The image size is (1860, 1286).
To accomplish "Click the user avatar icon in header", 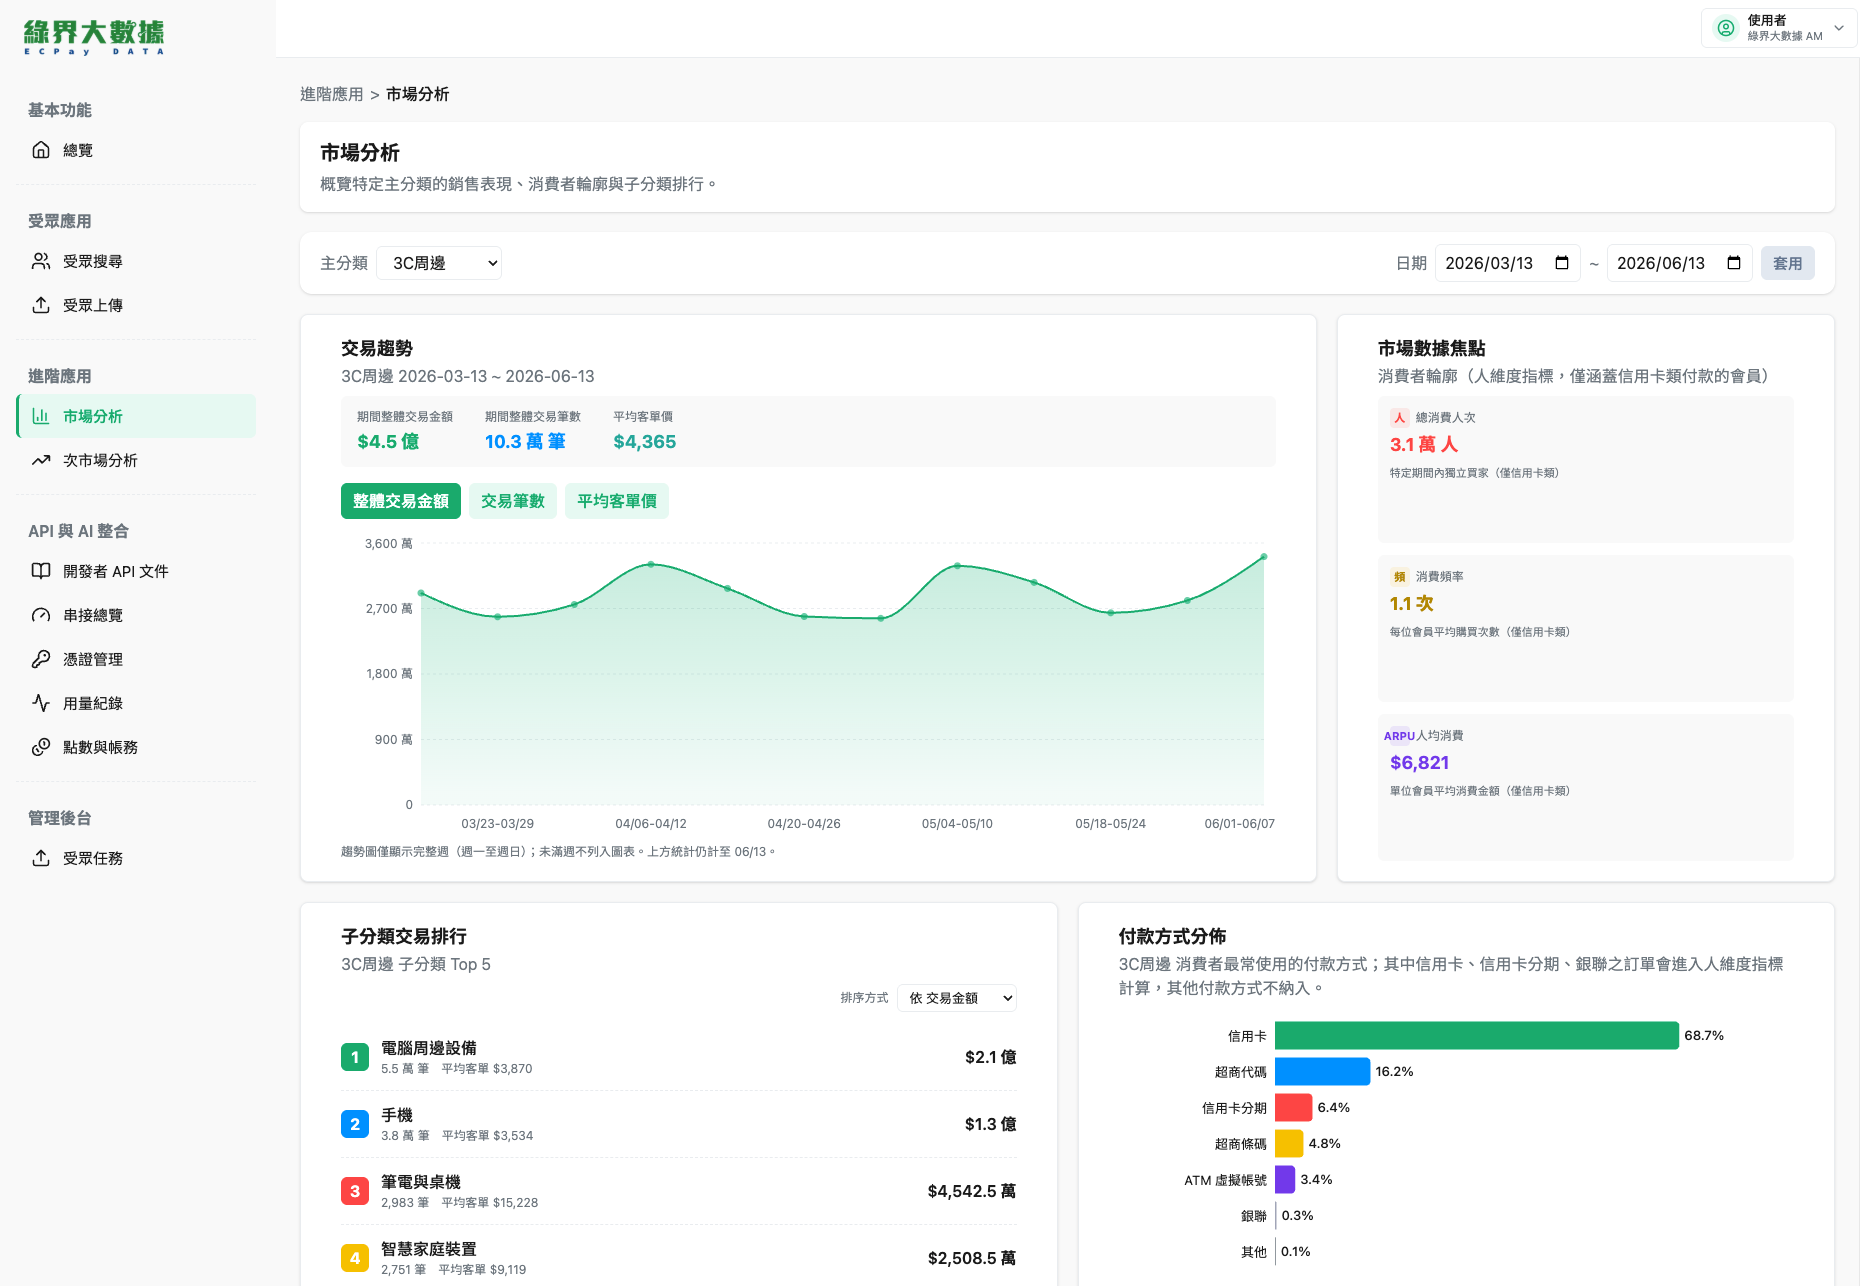I will point(1726,28).
